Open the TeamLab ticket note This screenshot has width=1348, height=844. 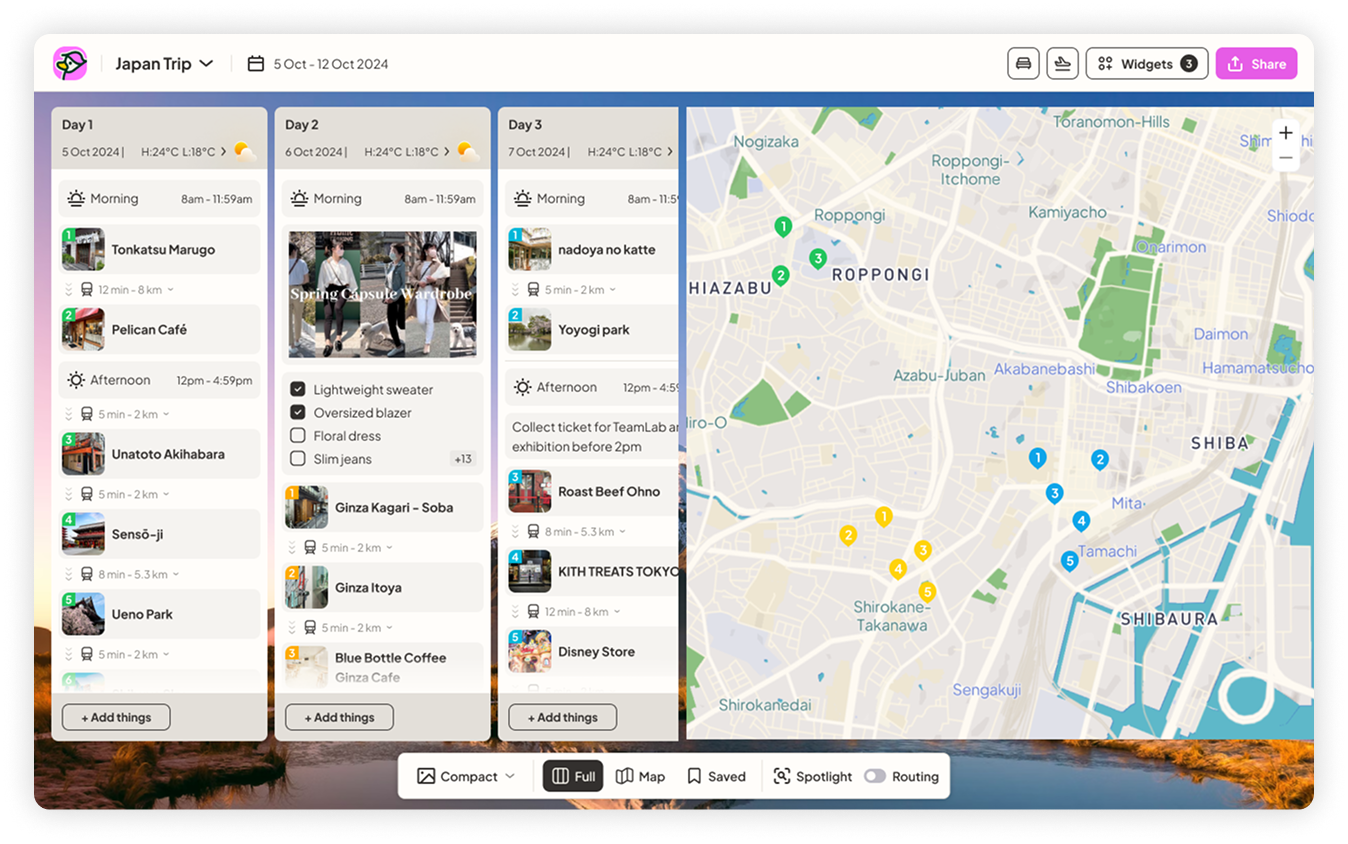pos(592,437)
